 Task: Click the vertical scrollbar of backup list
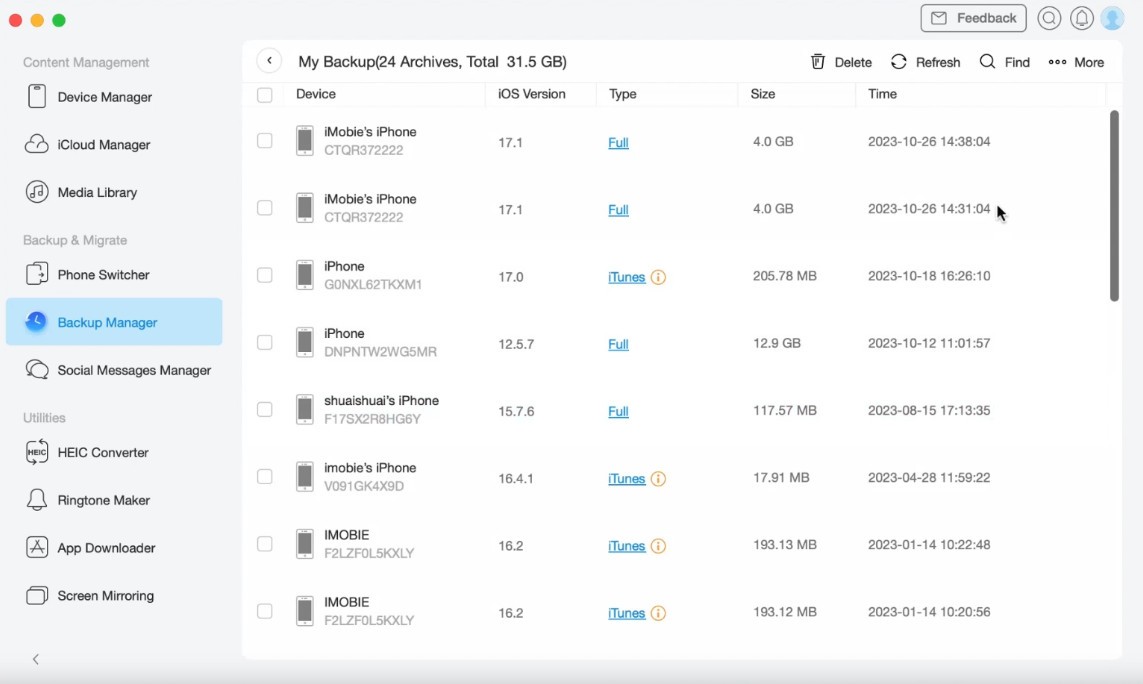pyautogui.click(x=1114, y=205)
